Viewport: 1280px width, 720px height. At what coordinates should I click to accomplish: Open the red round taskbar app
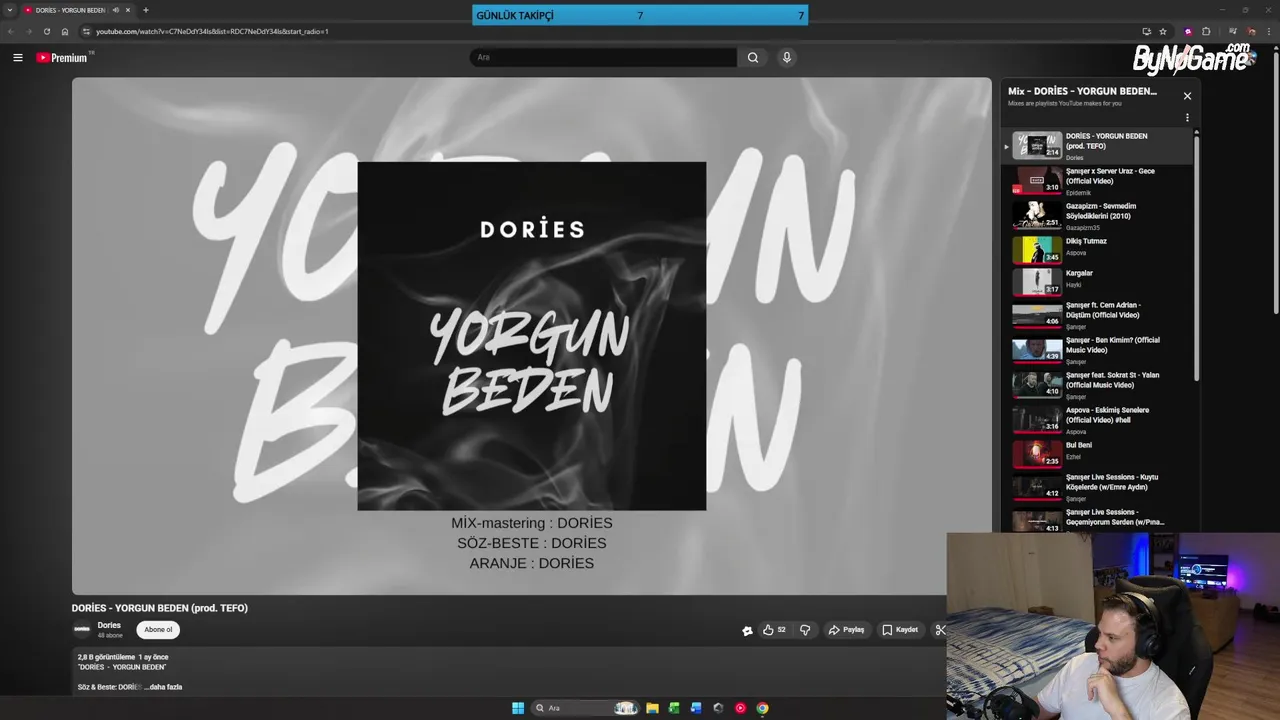click(740, 708)
